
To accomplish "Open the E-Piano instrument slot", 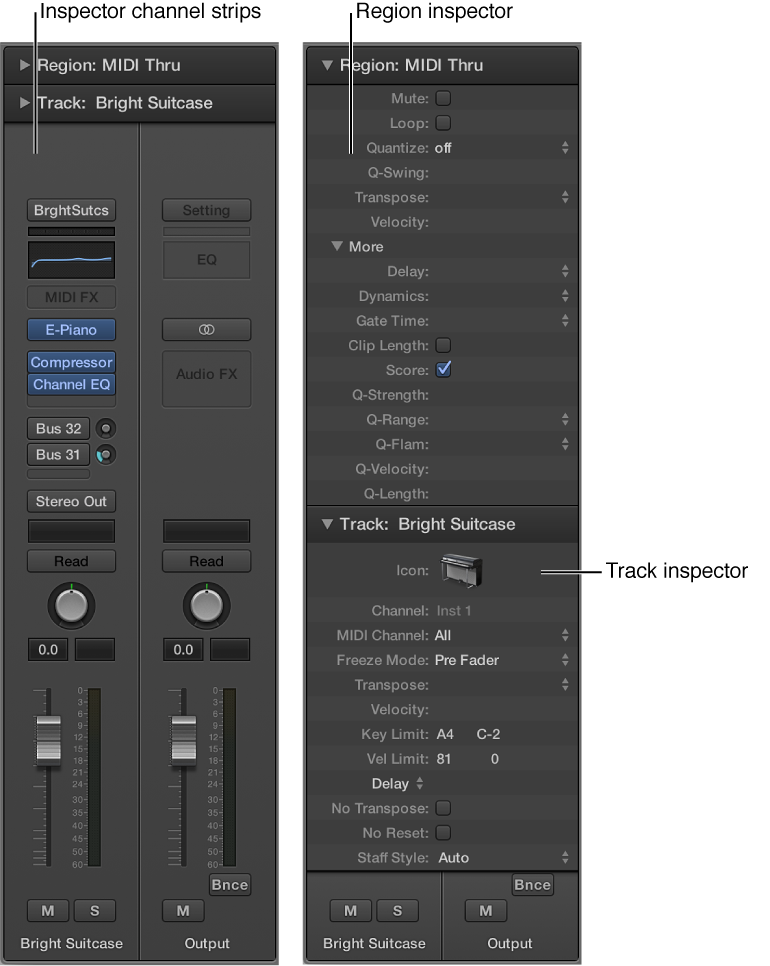I will coord(71,330).
